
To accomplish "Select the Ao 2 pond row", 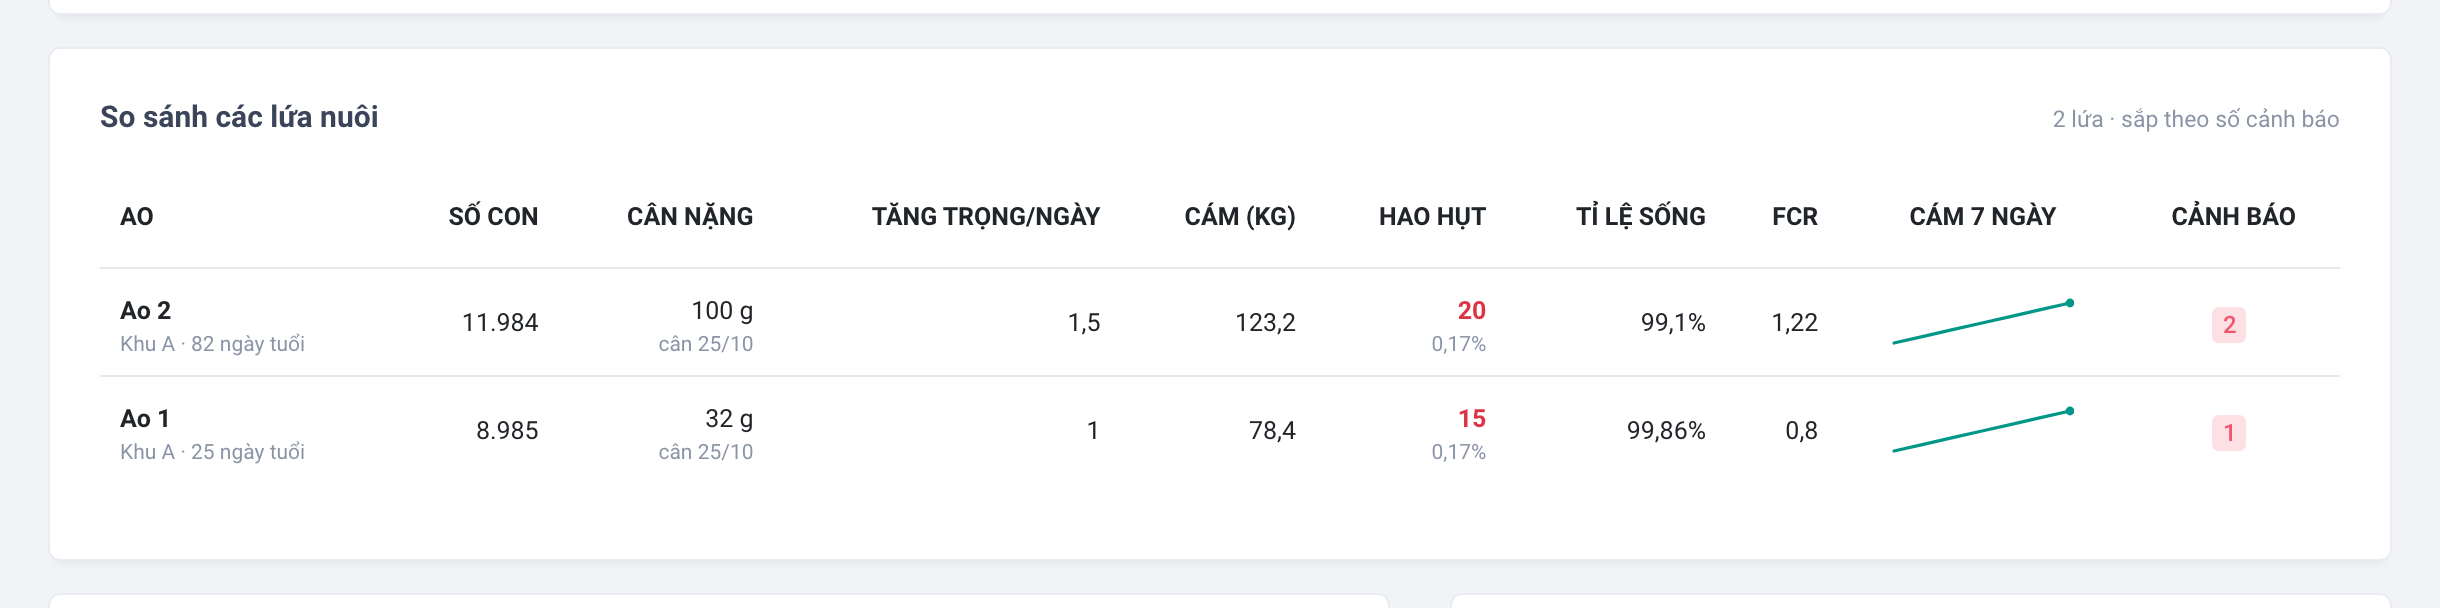I will point(1220,323).
